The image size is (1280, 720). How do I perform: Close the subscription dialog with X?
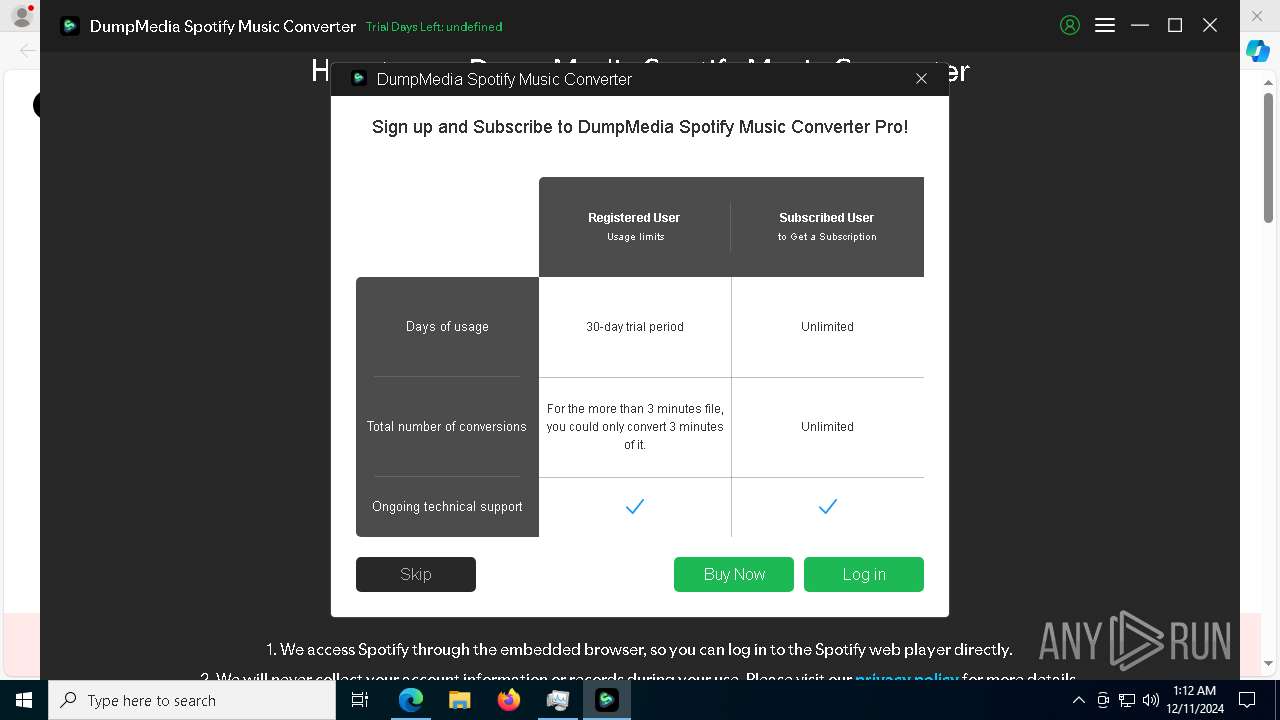tap(921, 79)
